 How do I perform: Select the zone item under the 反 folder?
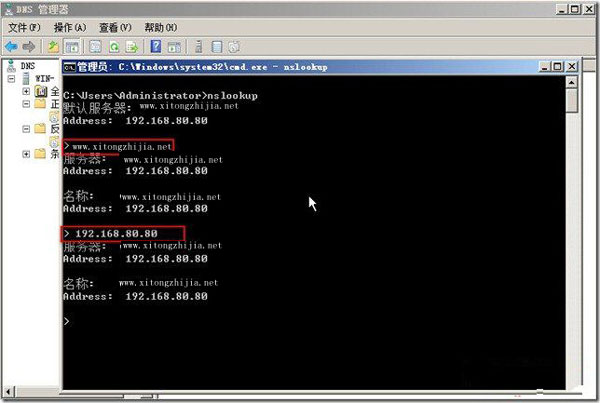click(55, 142)
